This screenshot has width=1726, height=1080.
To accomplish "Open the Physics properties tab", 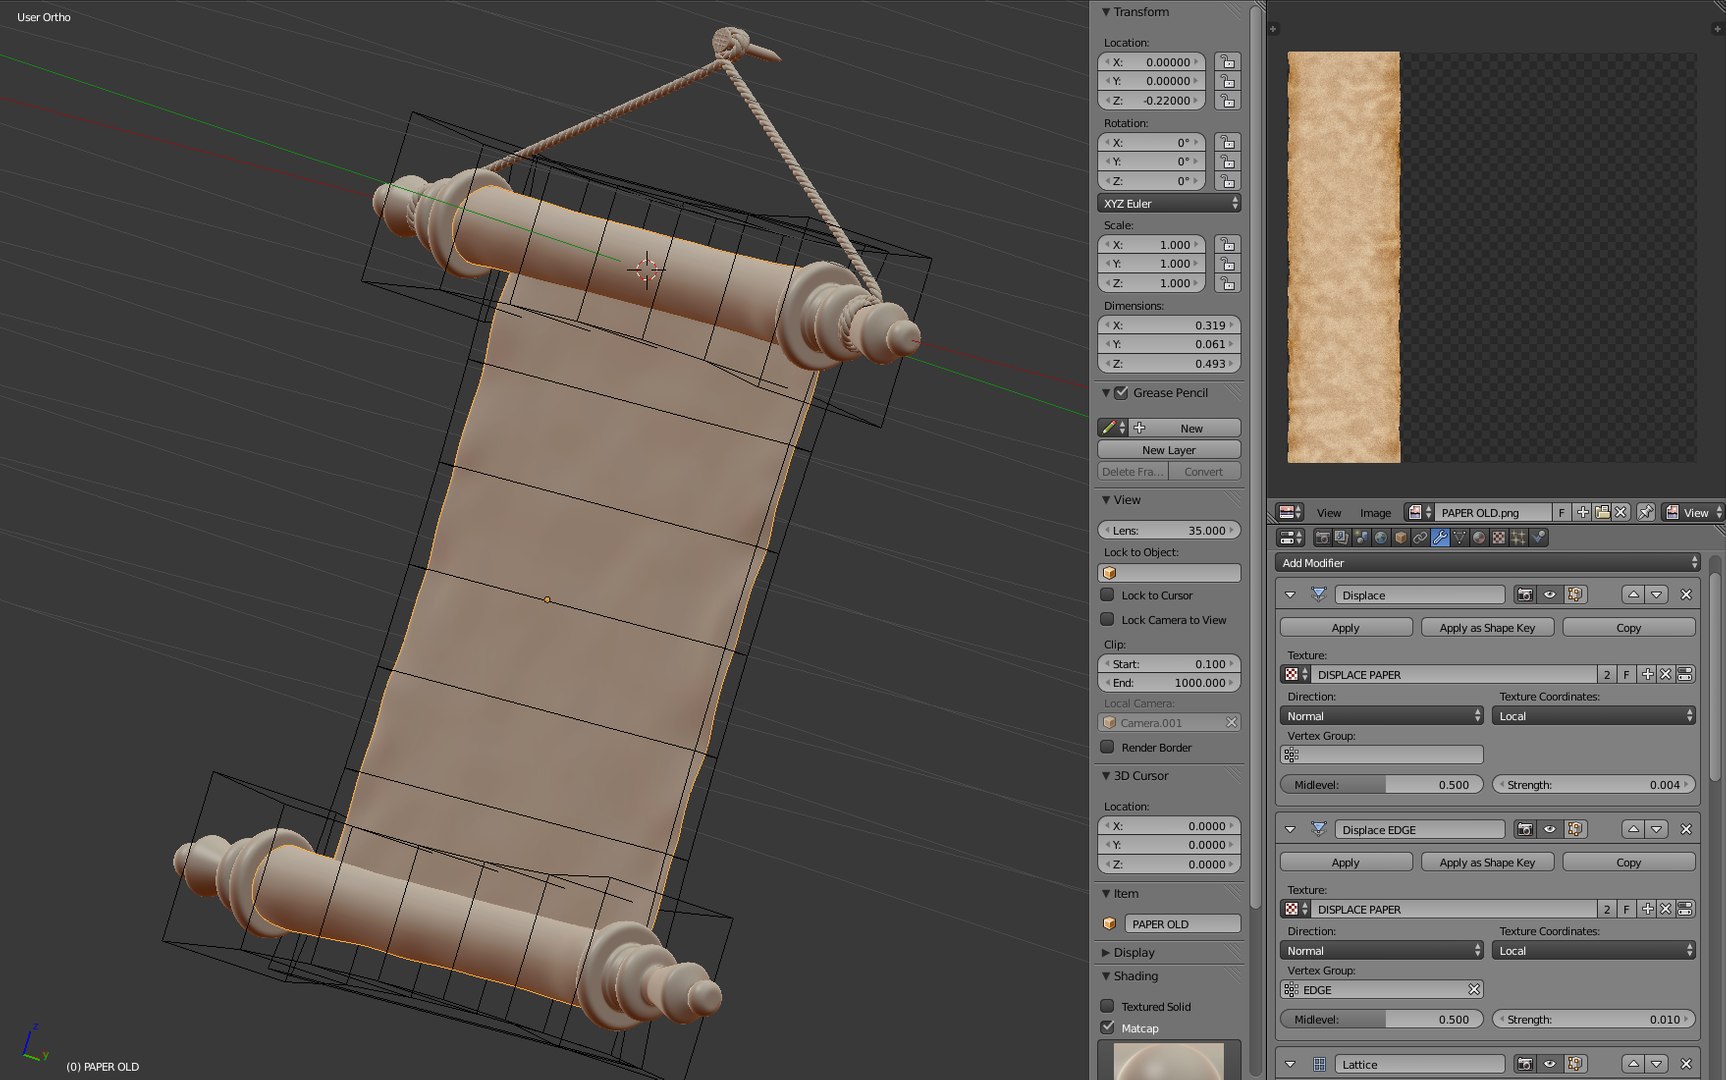I will click(1538, 538).
